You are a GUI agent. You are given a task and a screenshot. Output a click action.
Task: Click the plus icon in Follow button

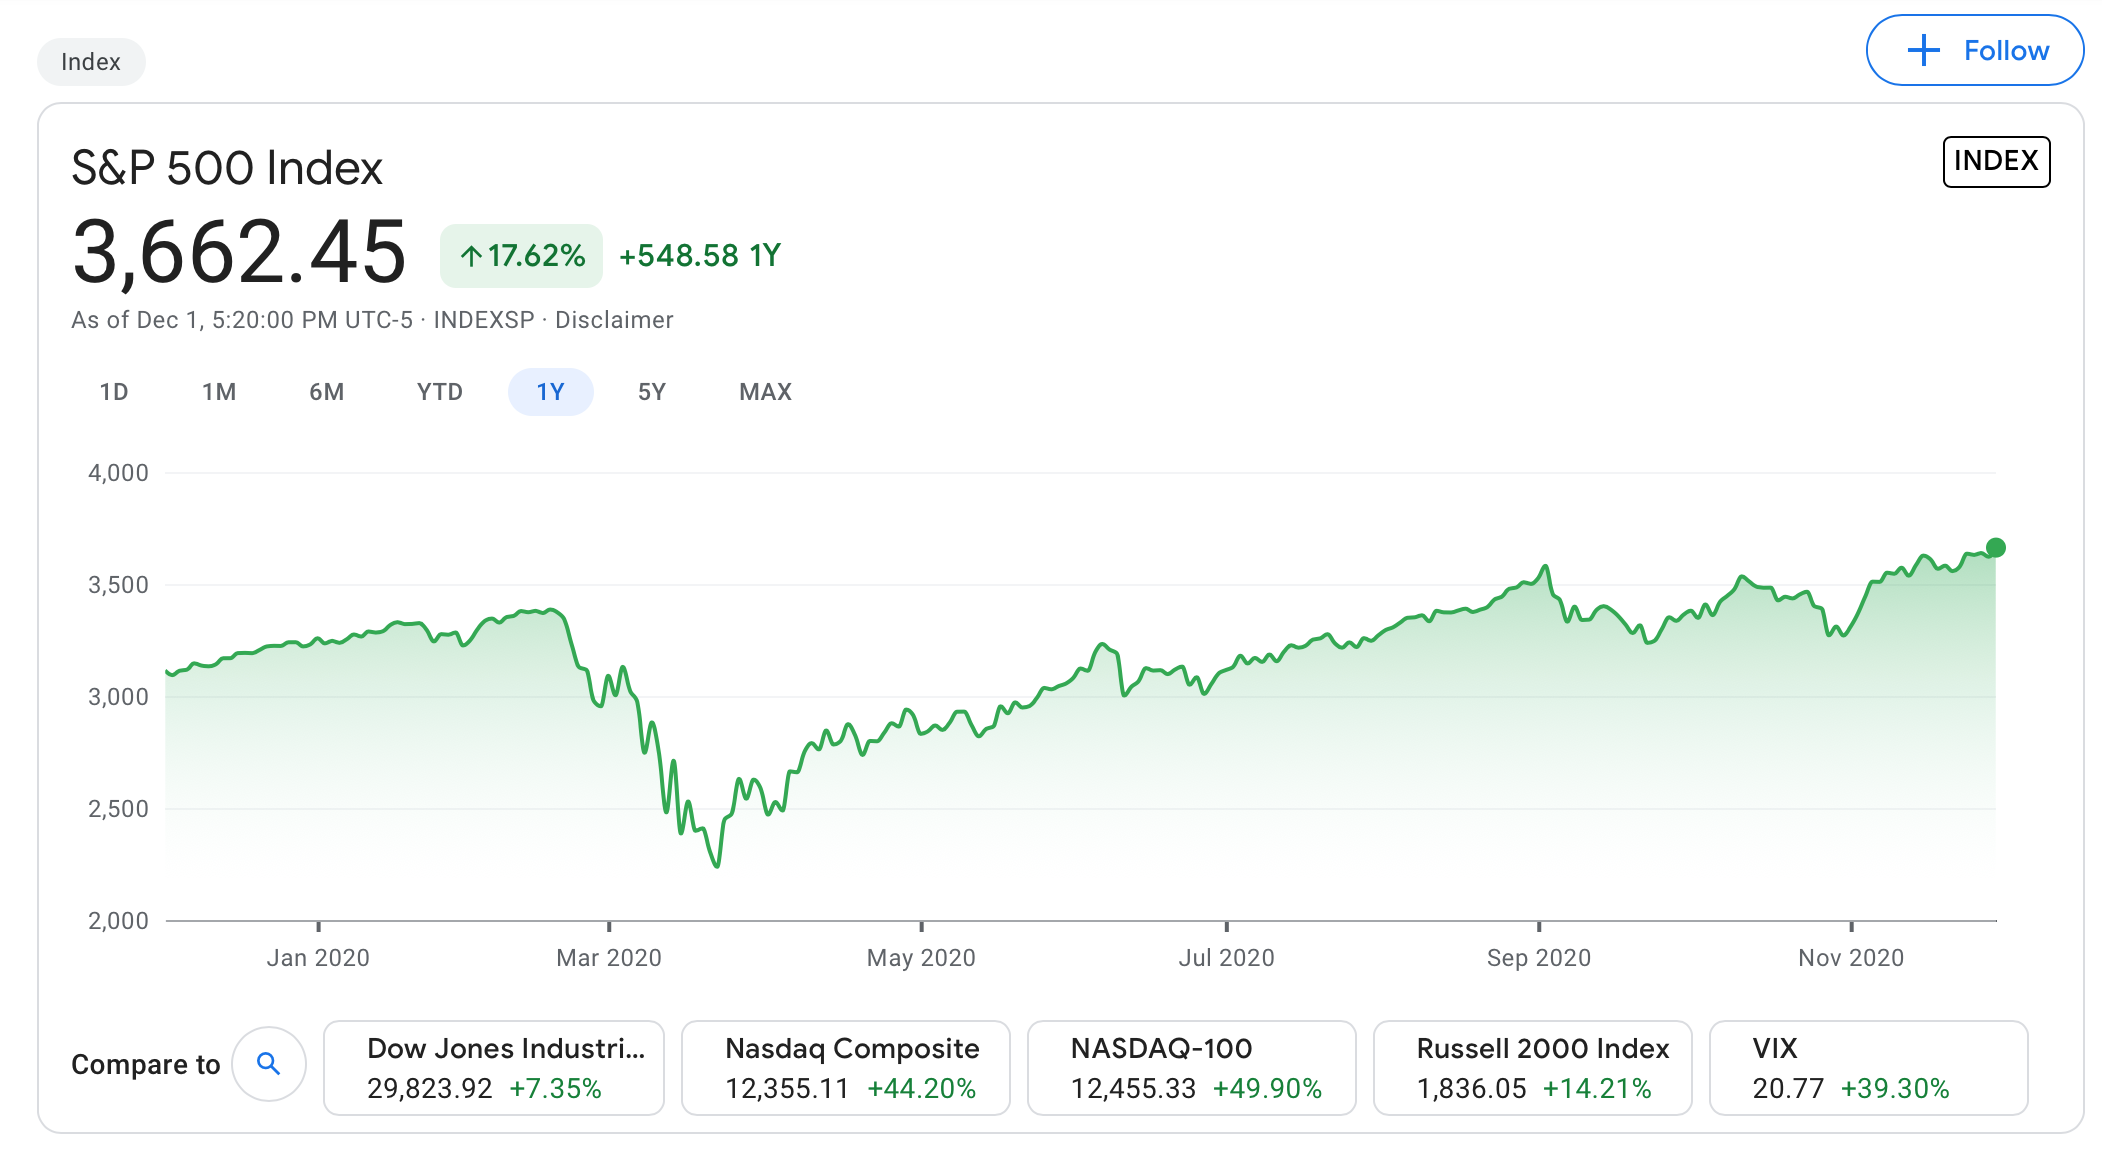point(1923,50)
